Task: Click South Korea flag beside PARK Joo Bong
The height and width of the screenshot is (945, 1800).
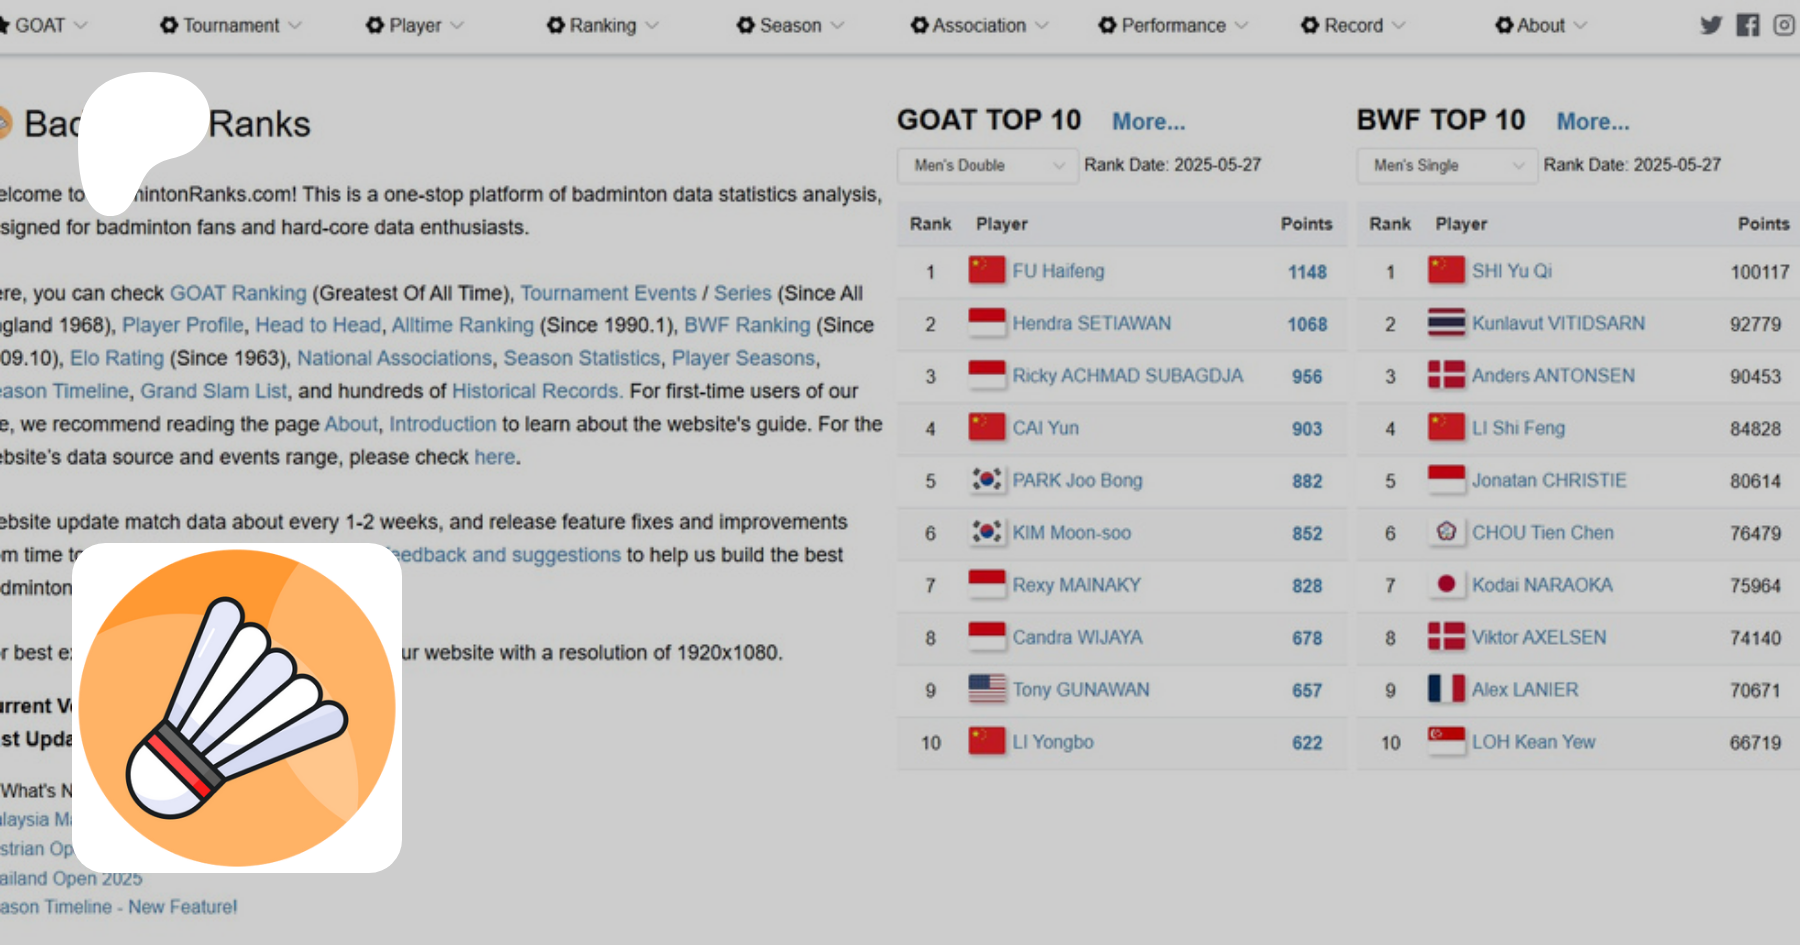Action: tap(986, 480)
